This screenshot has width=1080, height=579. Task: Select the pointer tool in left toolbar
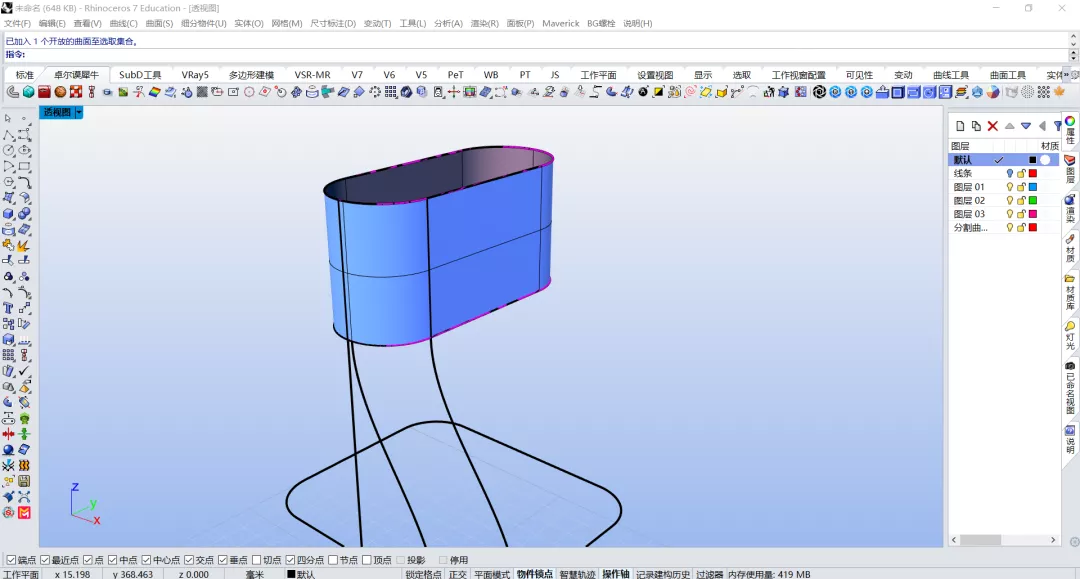[x=8, y=118]
